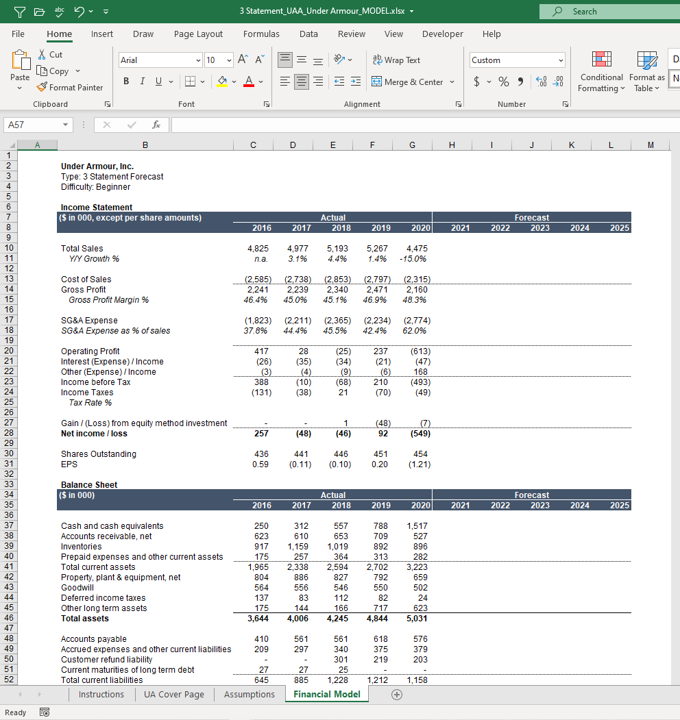The image size is (680, 720).
Task: Click Insert Function fx icon
Action: coord(156,124)
